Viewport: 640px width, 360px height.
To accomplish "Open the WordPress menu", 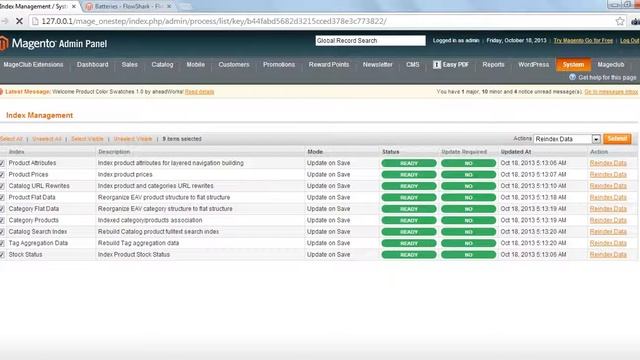I will click(x=533, y=64).
